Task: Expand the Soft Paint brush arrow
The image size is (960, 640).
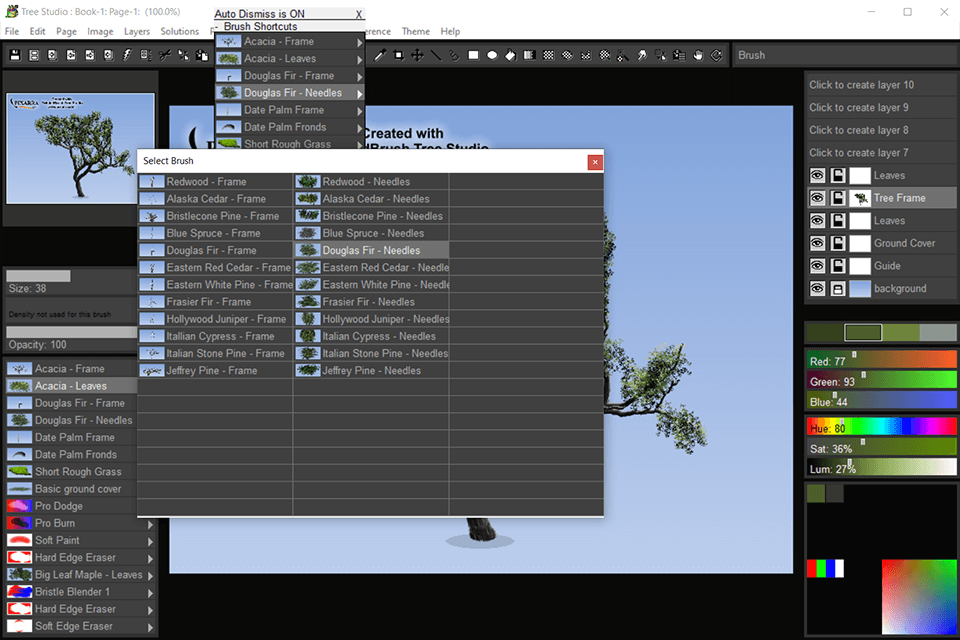Action: [x=150, y=541]
